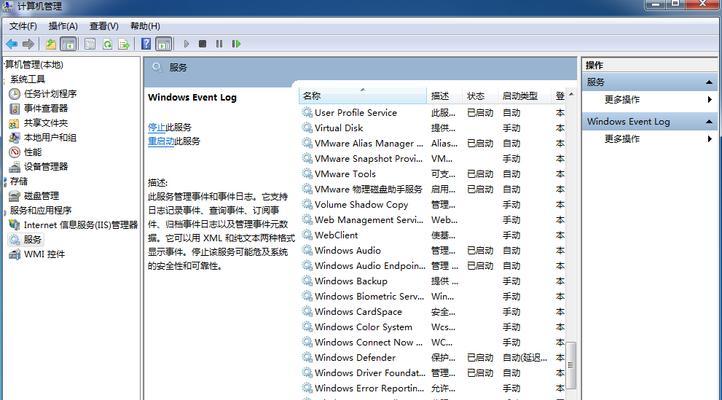Sort by the 状态 column header
The image size is (722, 400).
(x=480, y=96)
